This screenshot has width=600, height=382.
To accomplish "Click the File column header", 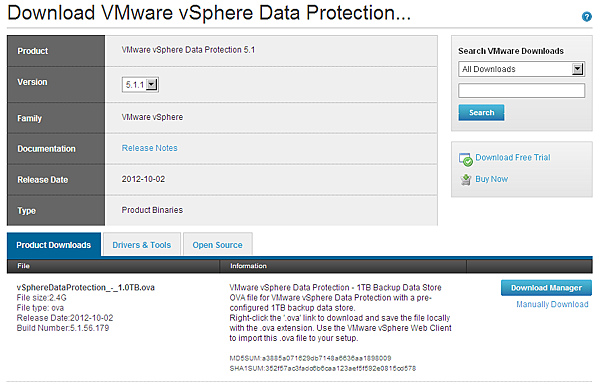I will pyautogui.click(x=23, y=266).
